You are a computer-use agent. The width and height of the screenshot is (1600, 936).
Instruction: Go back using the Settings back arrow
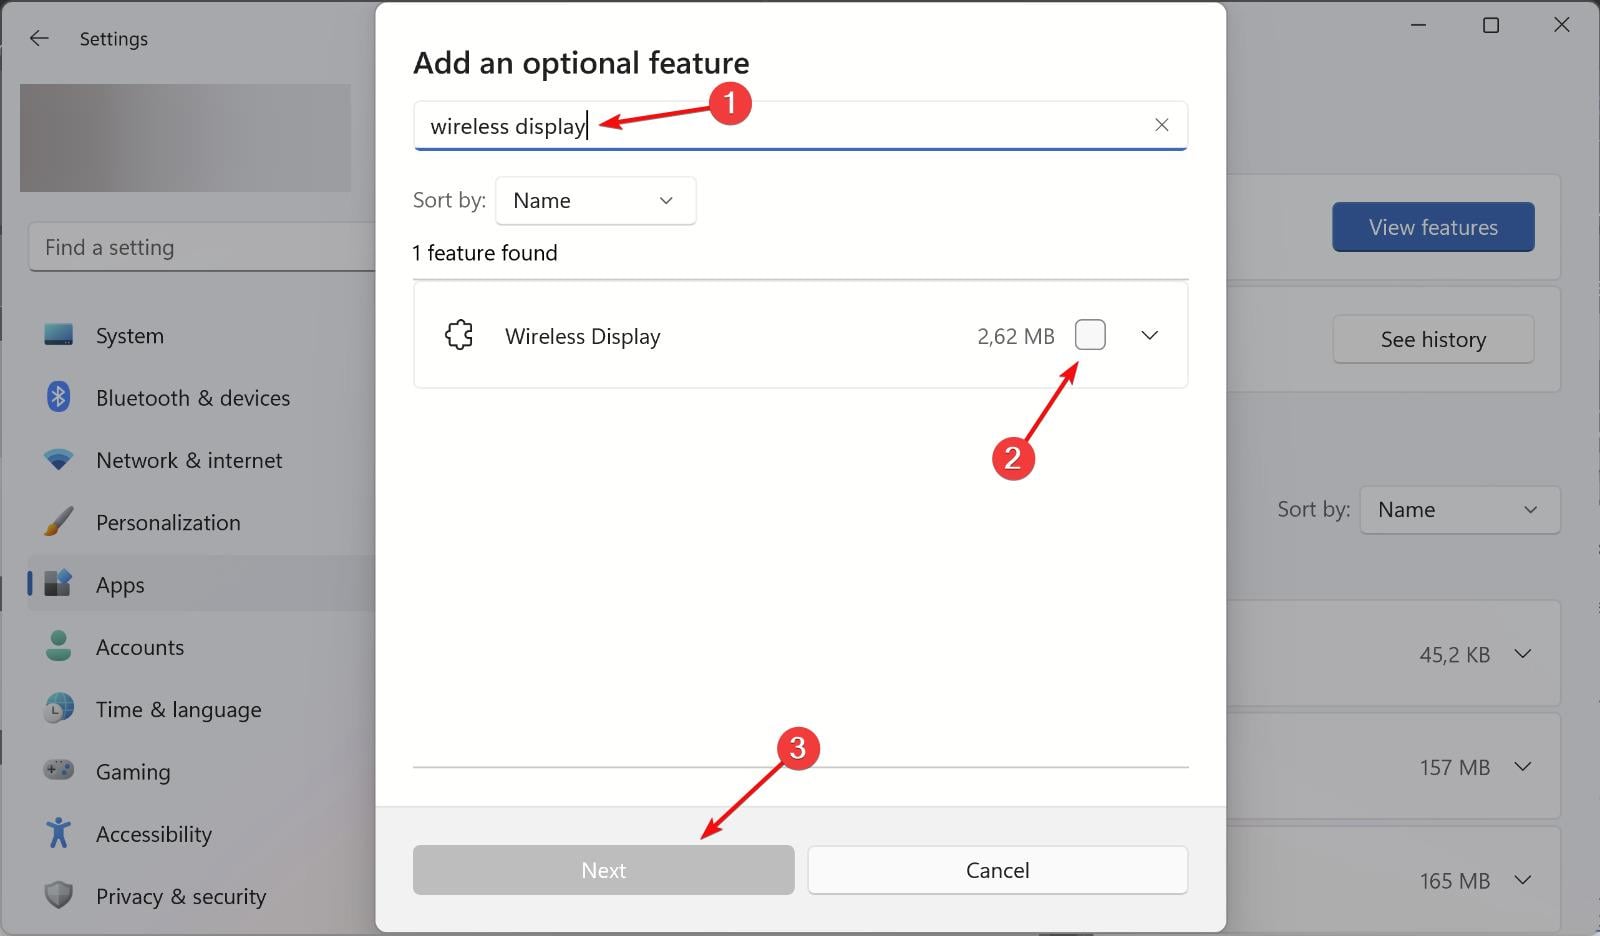39,38
